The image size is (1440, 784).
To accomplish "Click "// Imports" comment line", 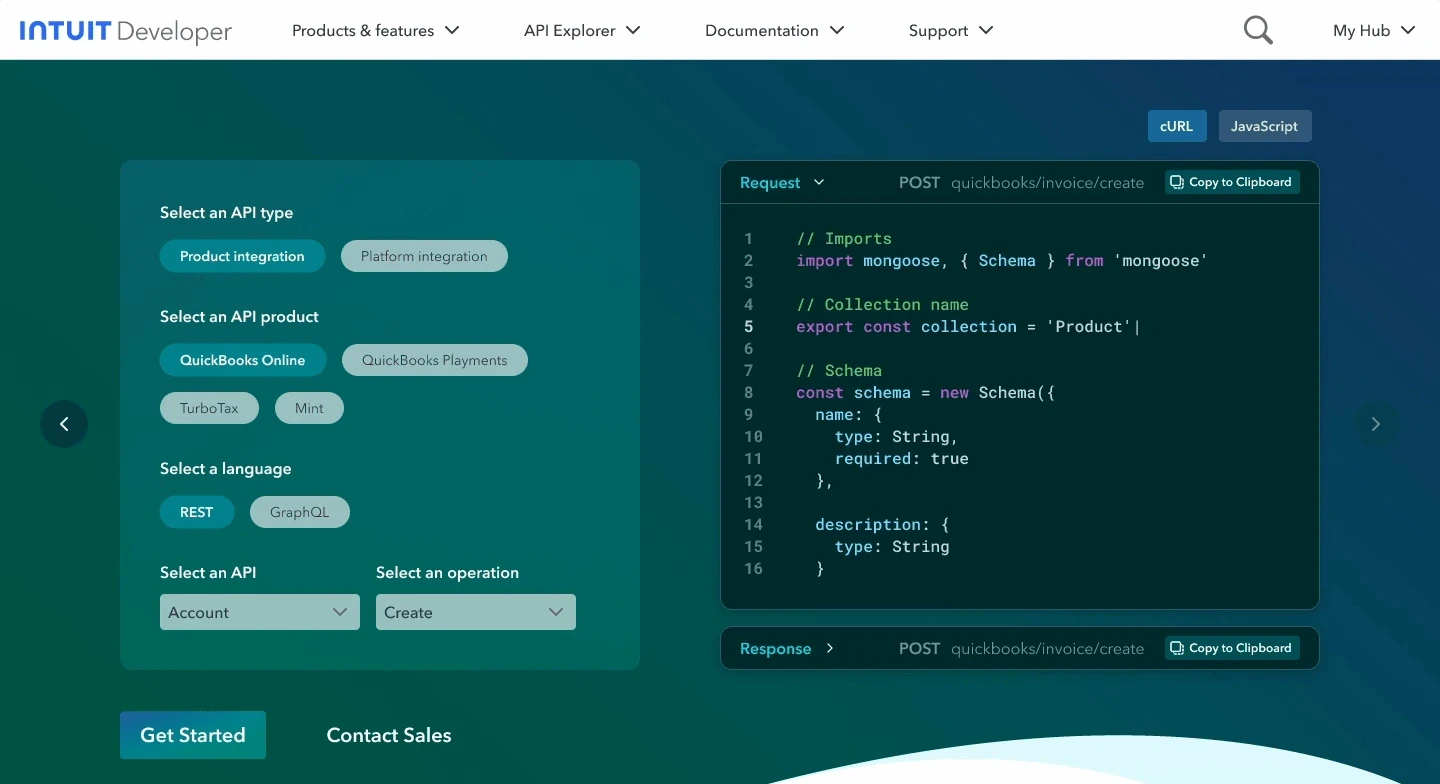I will click(844, 238).
